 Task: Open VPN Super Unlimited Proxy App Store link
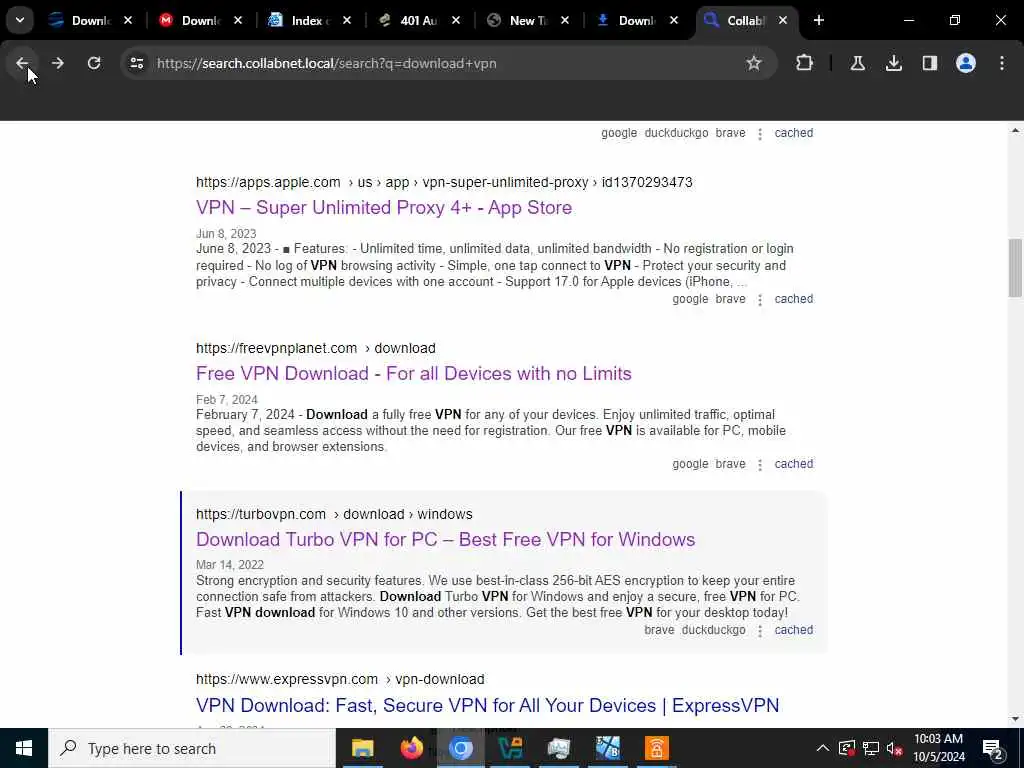[384, 208]
